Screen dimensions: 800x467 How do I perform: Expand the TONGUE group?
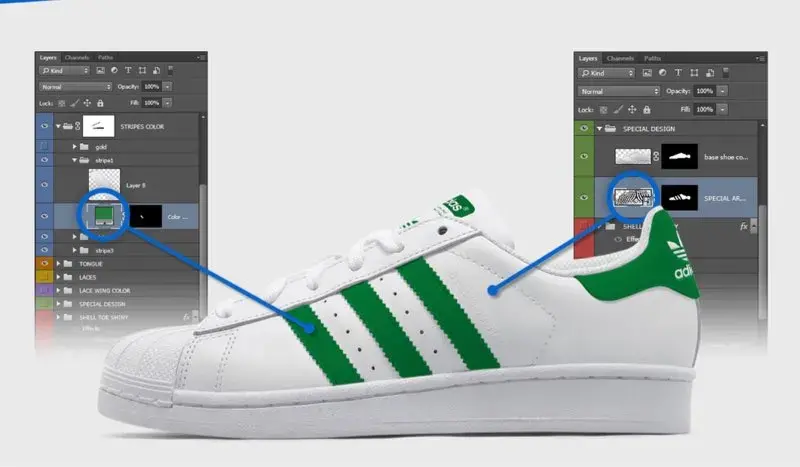(58, 263)
